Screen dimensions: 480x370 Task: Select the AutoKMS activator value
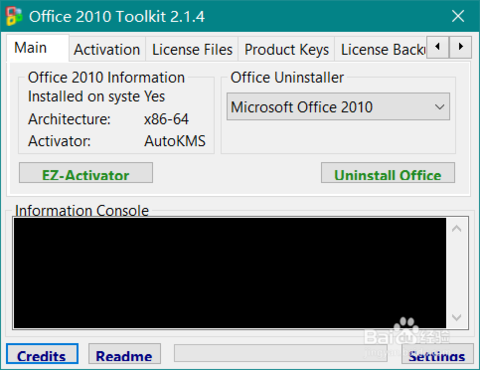point(175,141)
